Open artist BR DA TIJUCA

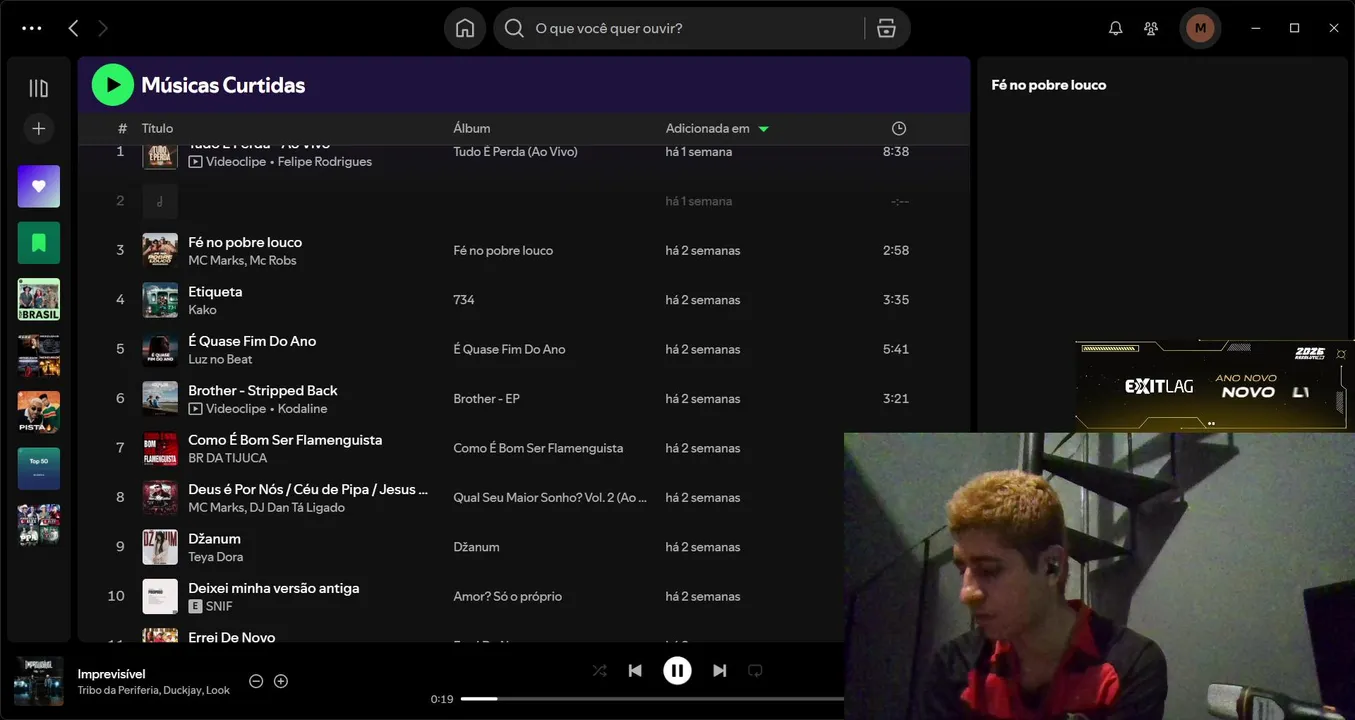pyautogui.click(x=228, y=458)
